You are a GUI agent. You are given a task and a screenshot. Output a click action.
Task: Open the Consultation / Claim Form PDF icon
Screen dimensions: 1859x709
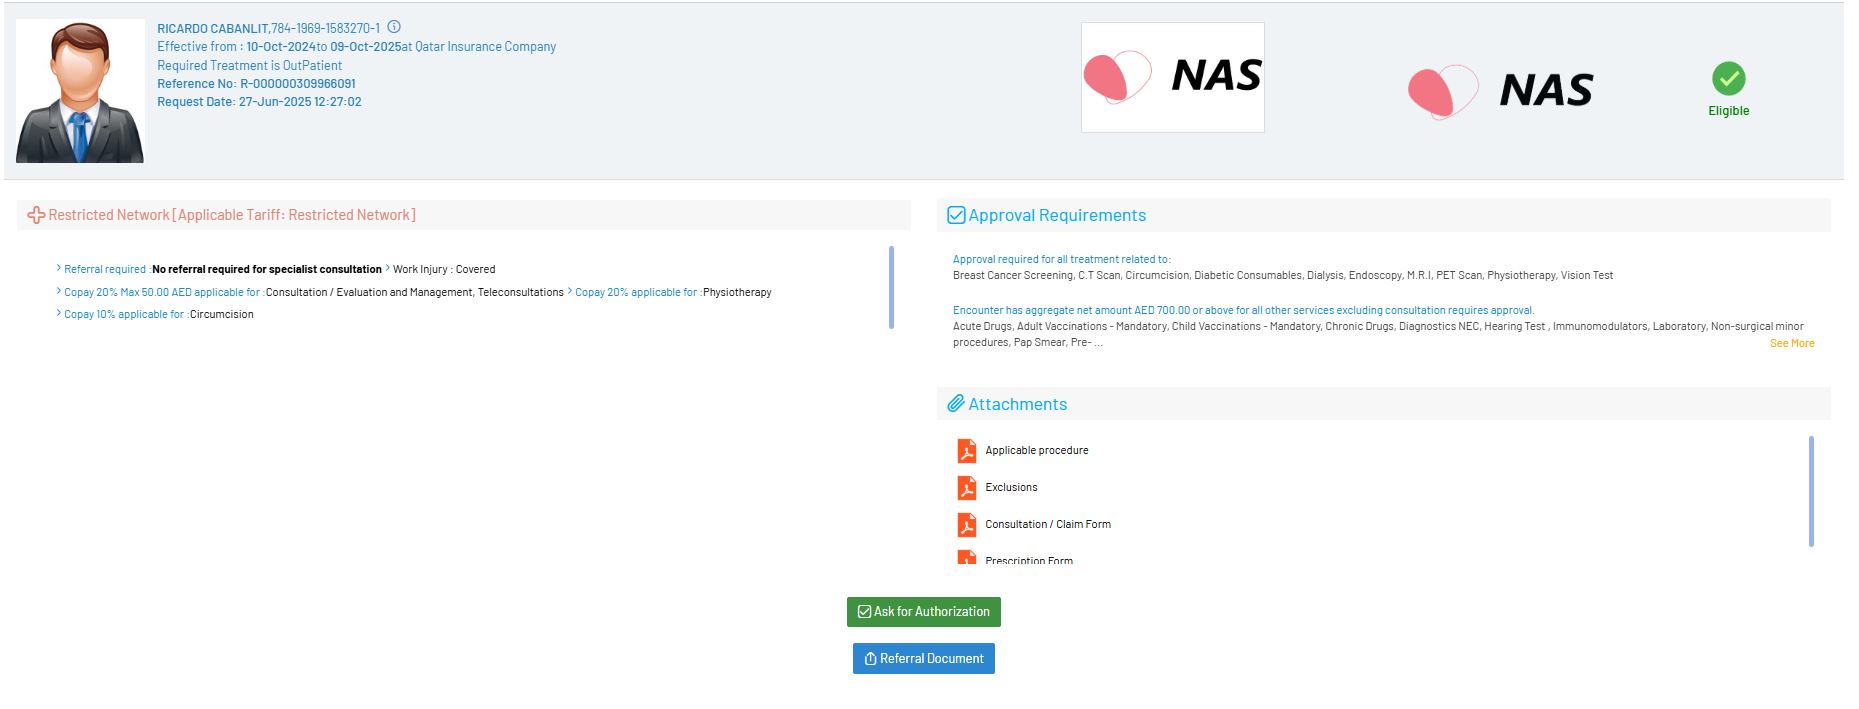point(966,525)
